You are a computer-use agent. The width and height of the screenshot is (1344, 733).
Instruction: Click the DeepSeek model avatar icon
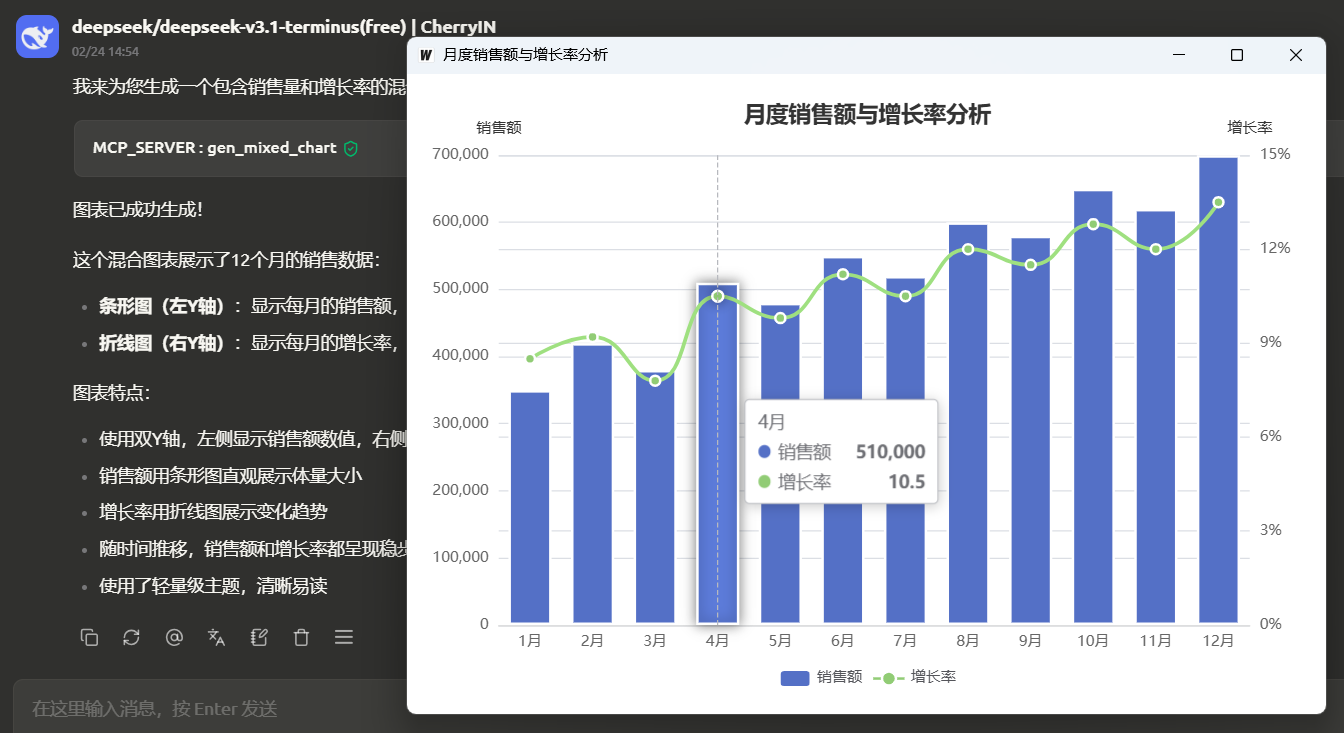point(38,37)
